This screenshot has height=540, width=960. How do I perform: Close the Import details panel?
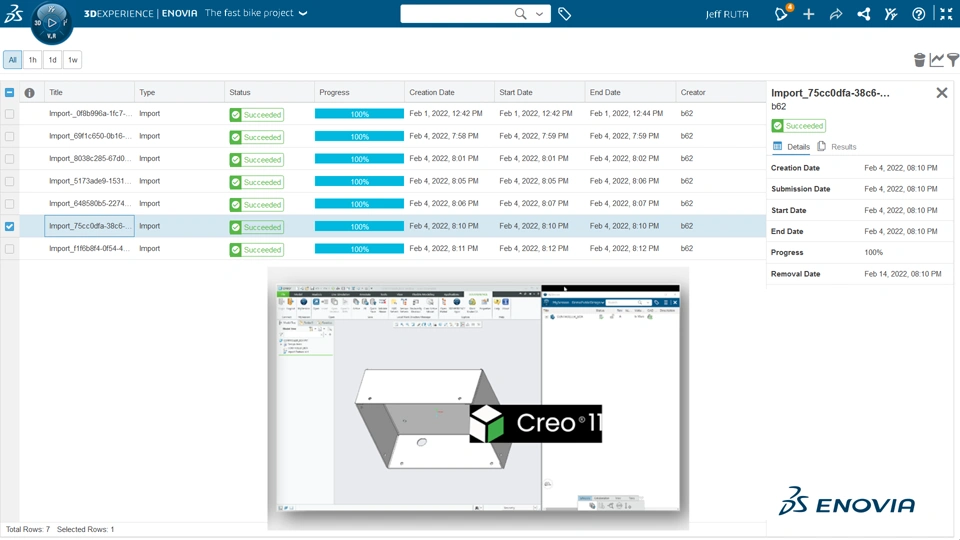942,92
